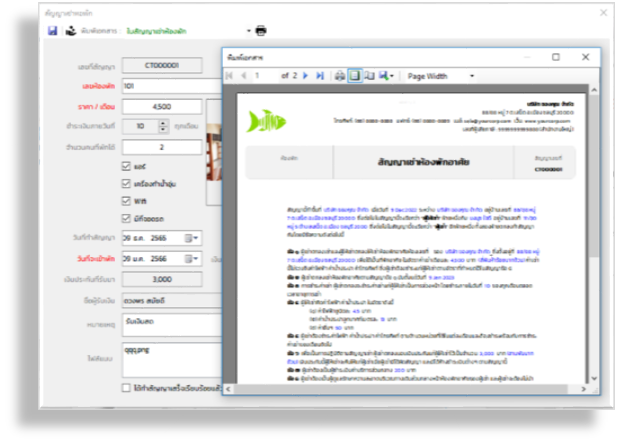The width and height of the screenshot is (617, 444).
Task: Click print icon in preview toolbar
Action: pos(340,76)
